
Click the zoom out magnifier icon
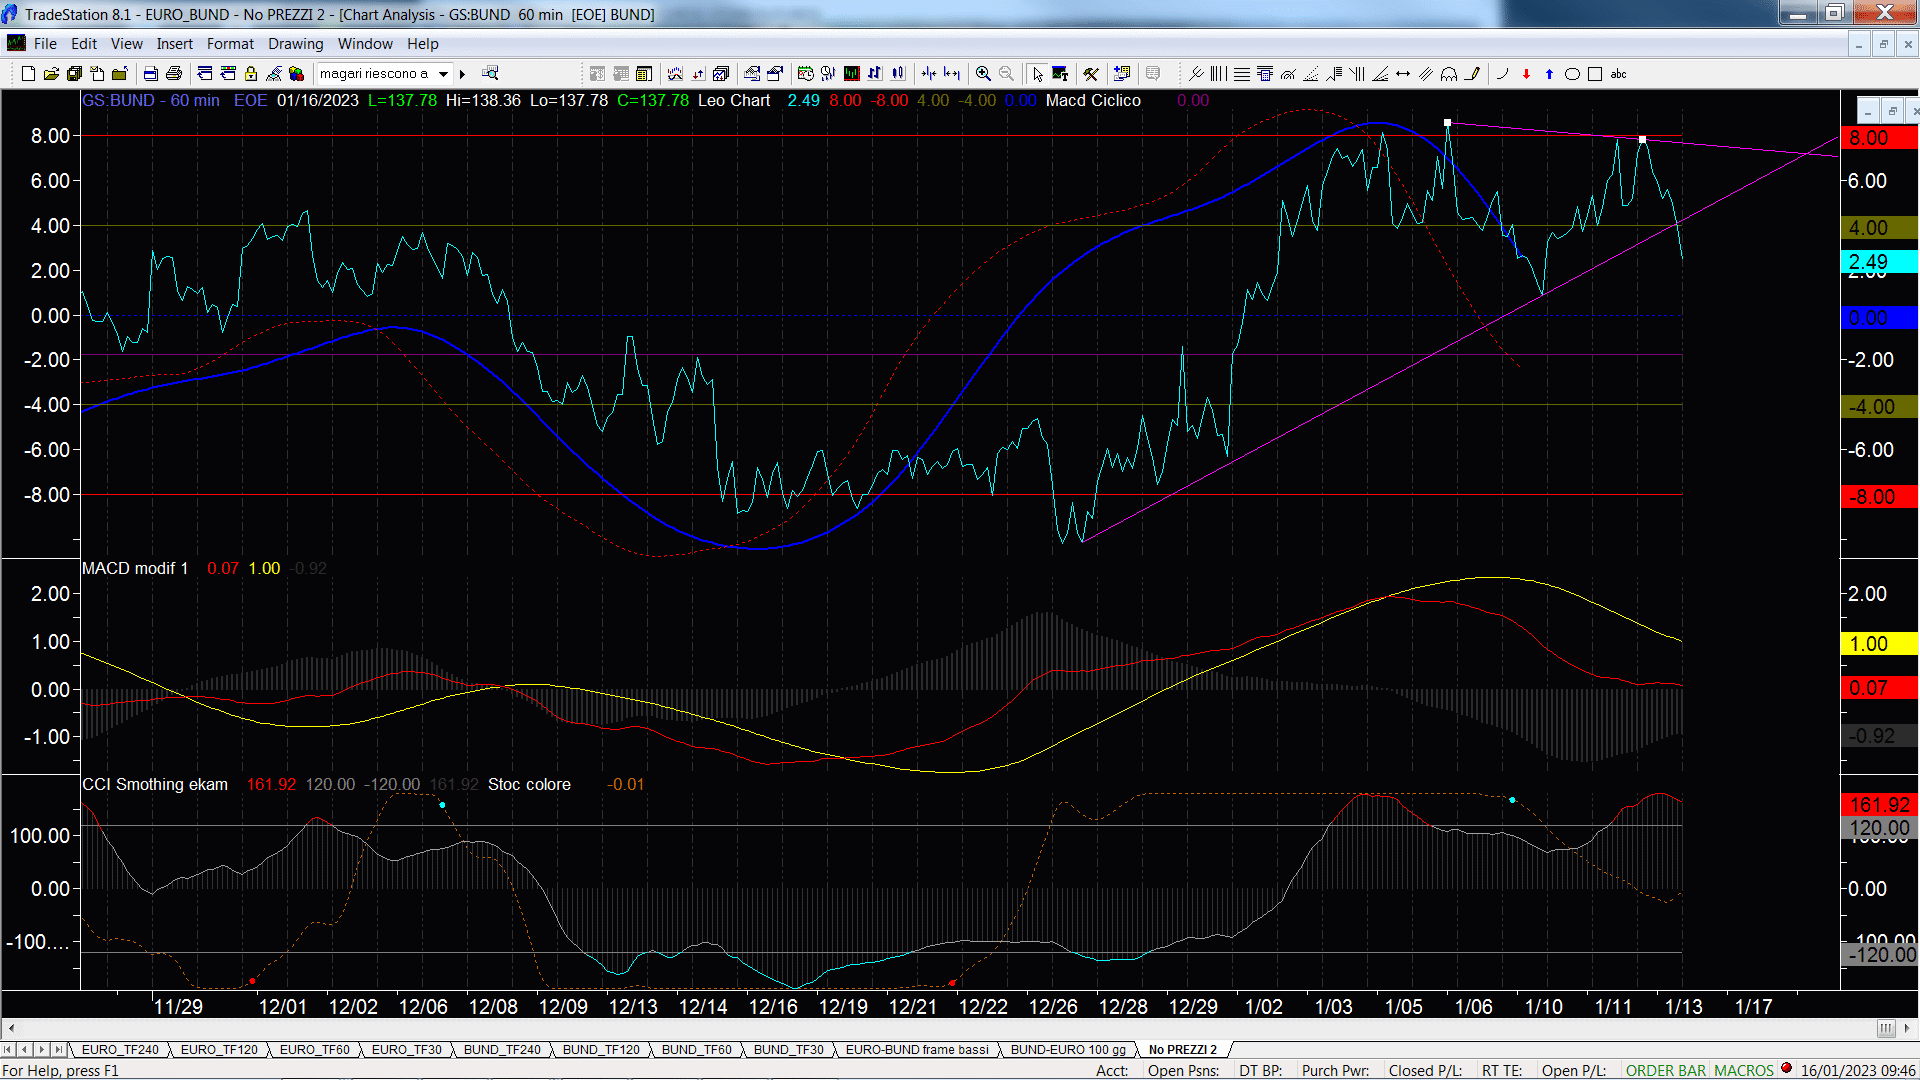point(1007,74)
